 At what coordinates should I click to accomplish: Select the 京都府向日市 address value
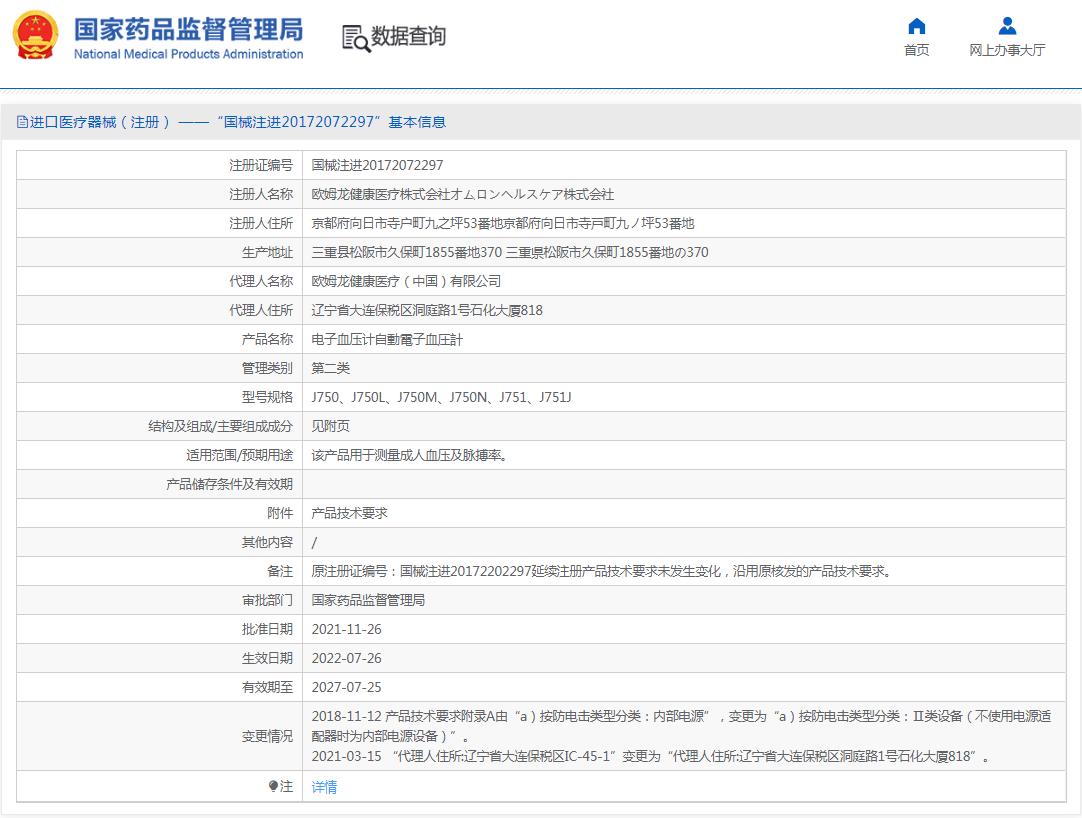point(502,223)
